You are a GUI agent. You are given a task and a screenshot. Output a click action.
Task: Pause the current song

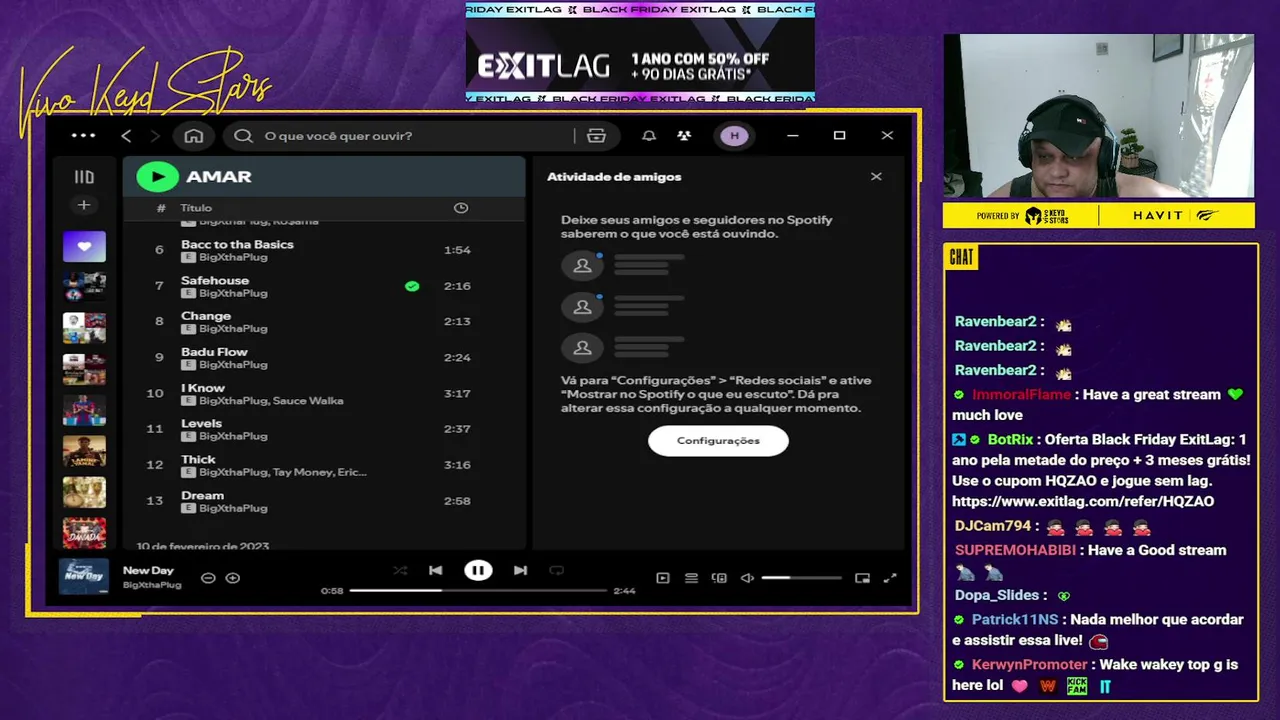tap(478, 571)
